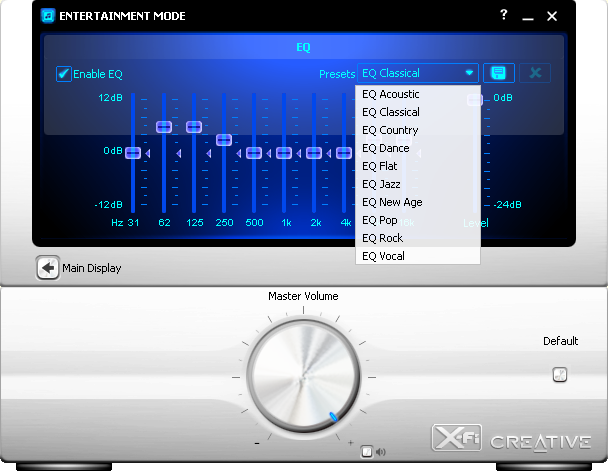The width and height of the screenshot is (608, 471).
Task: Click the delete preset X icon
Action: [x=535, y=73]
